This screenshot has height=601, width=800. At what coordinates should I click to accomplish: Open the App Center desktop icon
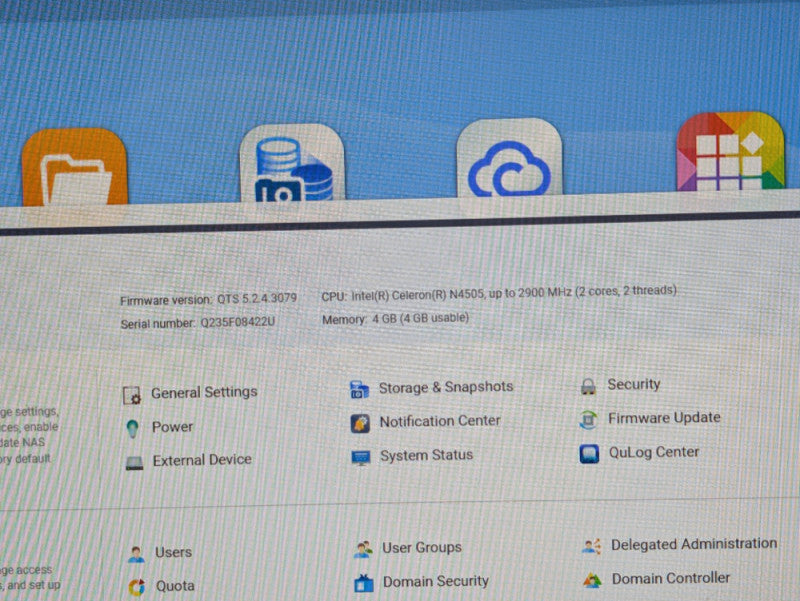(730, 152)
